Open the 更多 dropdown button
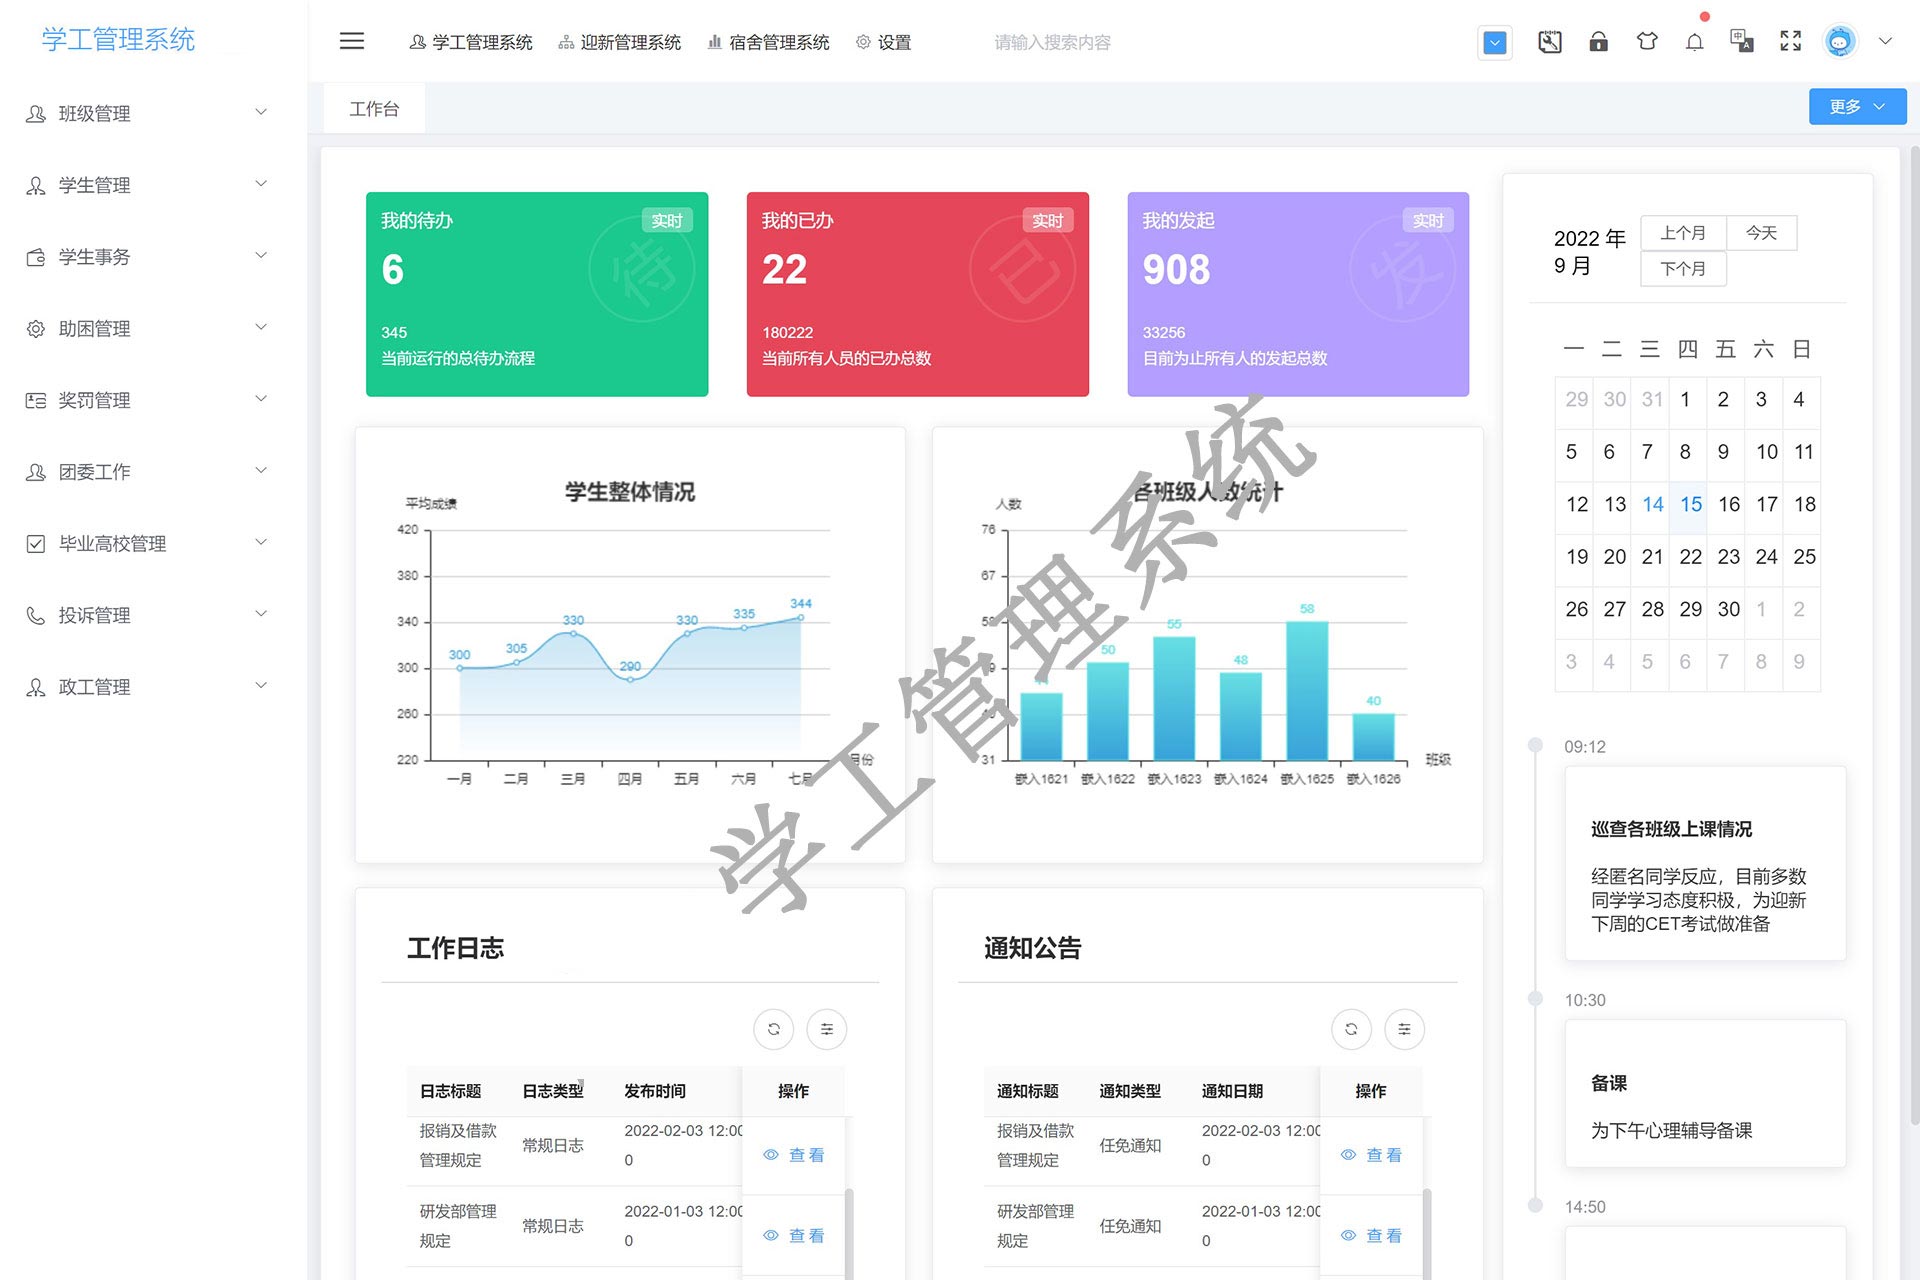Image resolution: width=1920 pixels, height=1280 pixels. [1856, 107]
